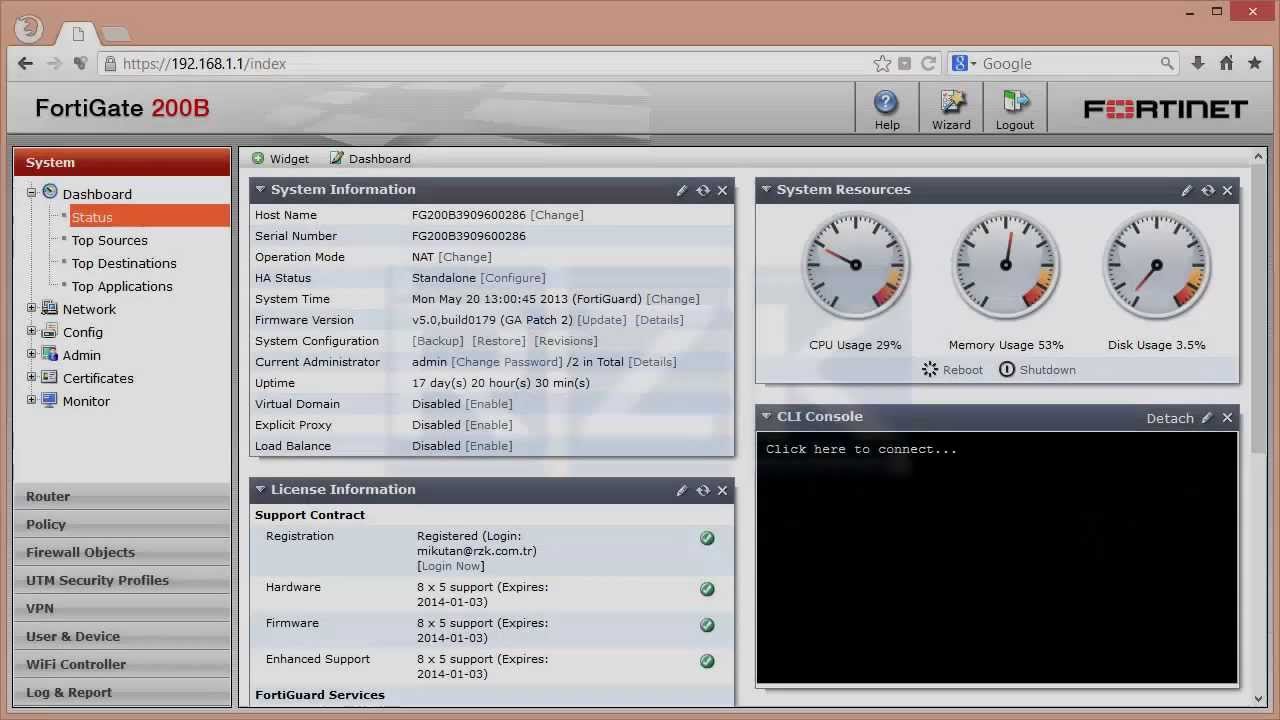1280x720 pixels.
Task: Select Status under Dashboard
Action: tap(92, 217)
